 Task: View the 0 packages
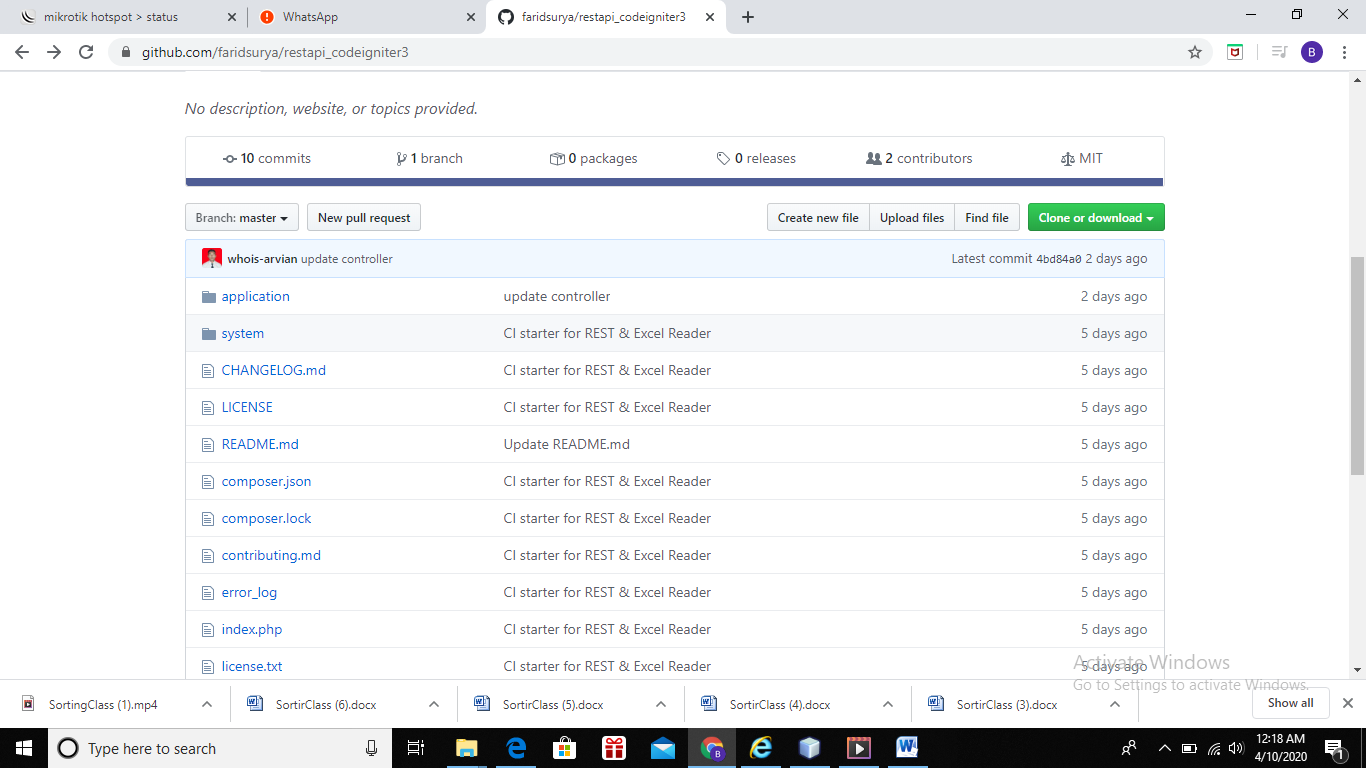click(593, 159)
